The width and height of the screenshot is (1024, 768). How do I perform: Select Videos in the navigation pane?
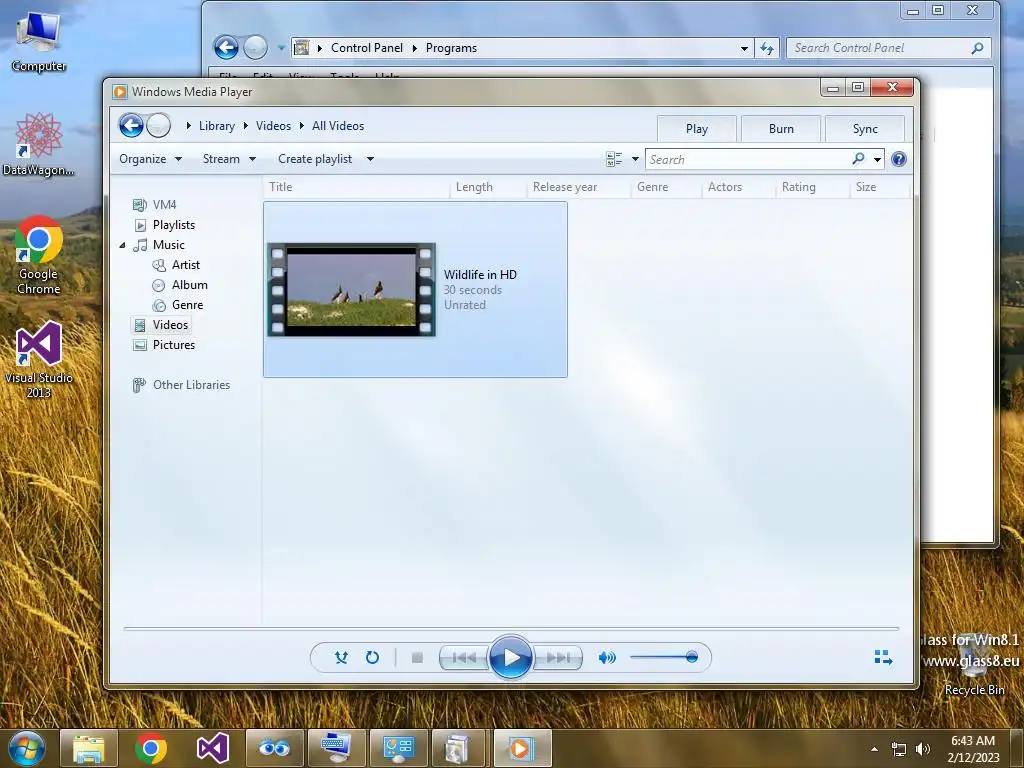(x=170, y=325)
